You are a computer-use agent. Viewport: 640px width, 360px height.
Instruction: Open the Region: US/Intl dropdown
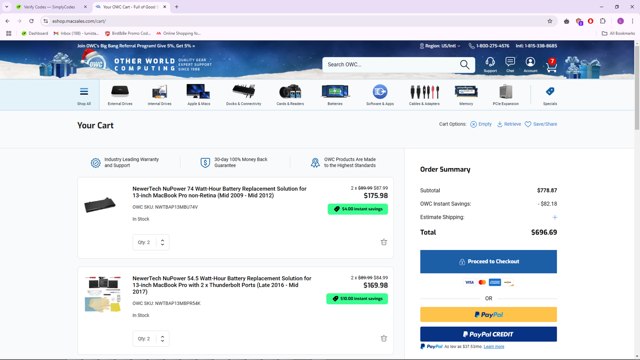tap(440, 46)
